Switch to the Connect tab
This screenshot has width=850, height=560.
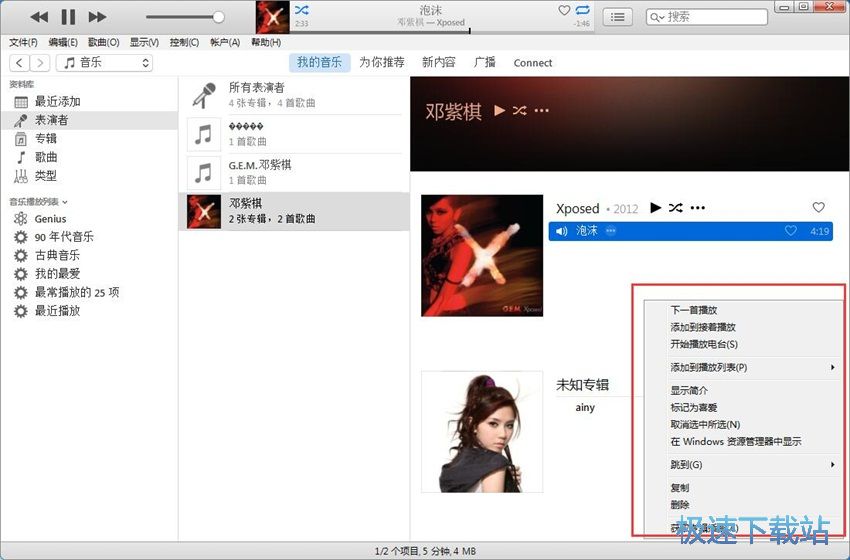click(x=533, y=63)
